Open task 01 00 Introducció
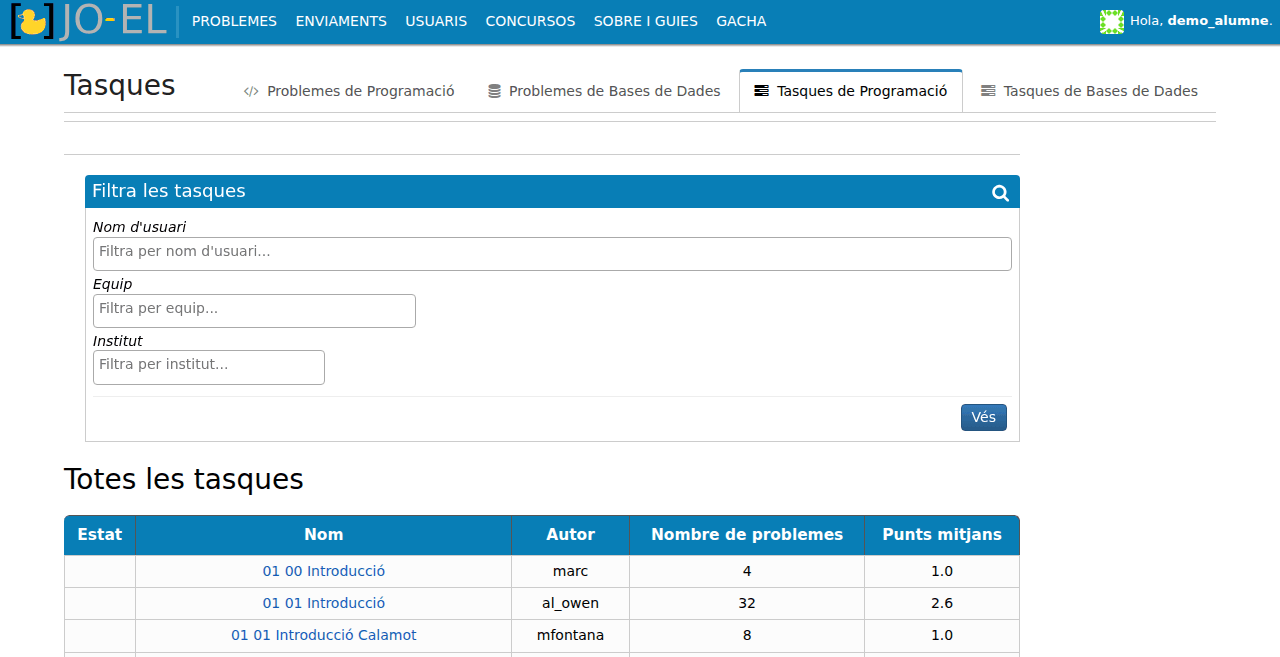1280x657 pixels. coord(324,571)
